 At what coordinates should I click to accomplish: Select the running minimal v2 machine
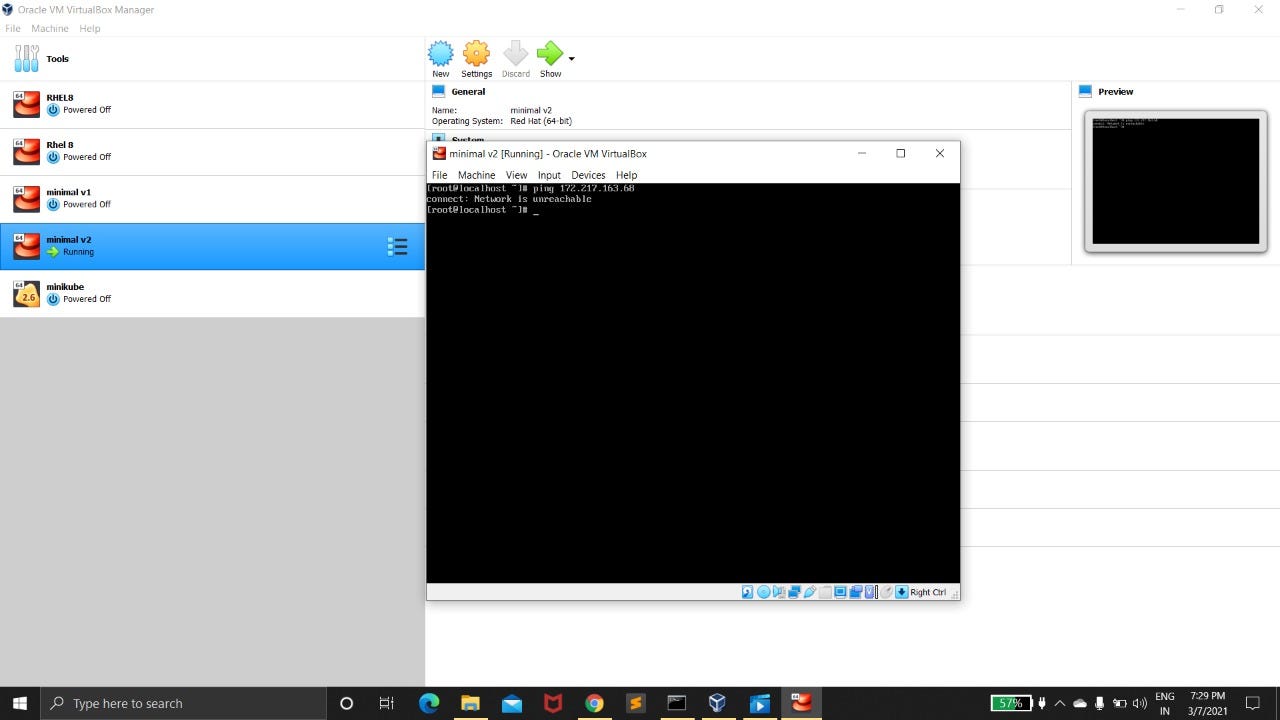coord(212,246)
